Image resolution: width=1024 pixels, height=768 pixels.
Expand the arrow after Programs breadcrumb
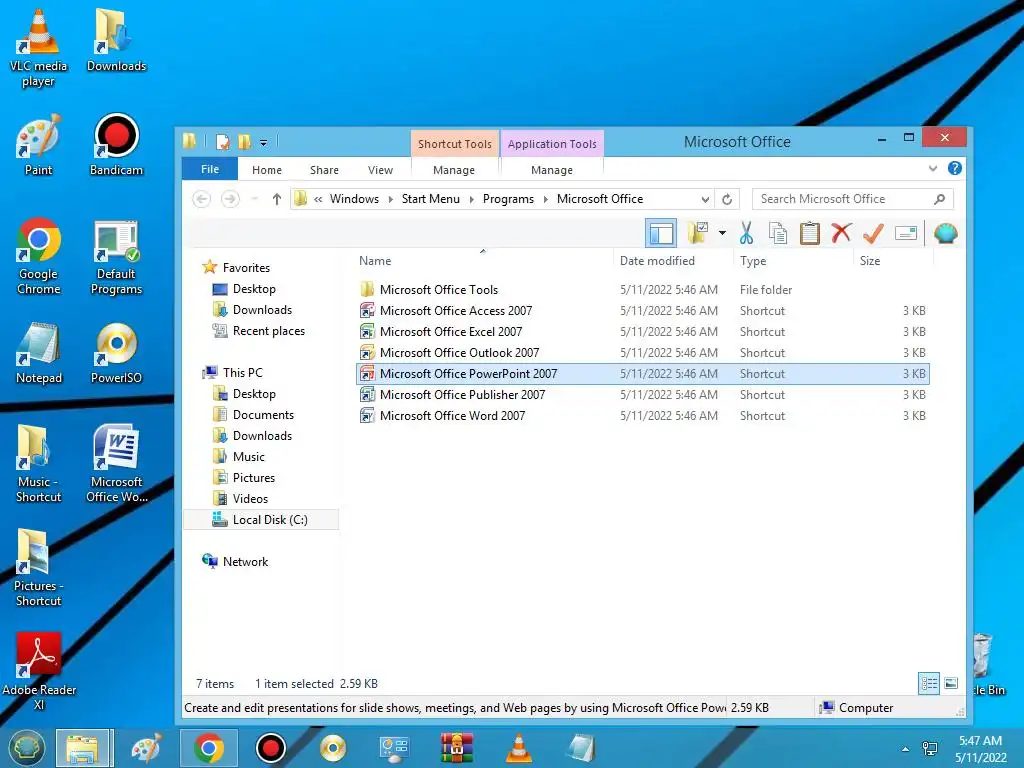click(546, 199)
